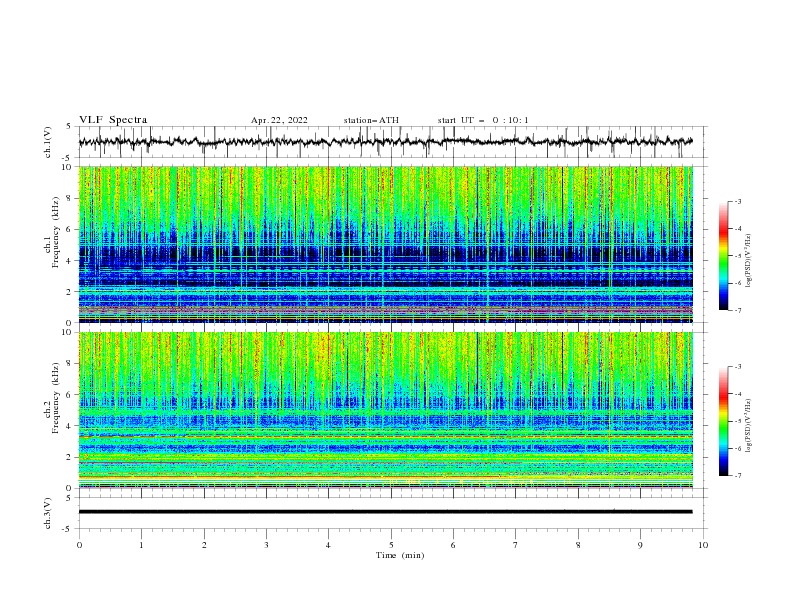Click the "ch.1(V)" axis label

48,142
